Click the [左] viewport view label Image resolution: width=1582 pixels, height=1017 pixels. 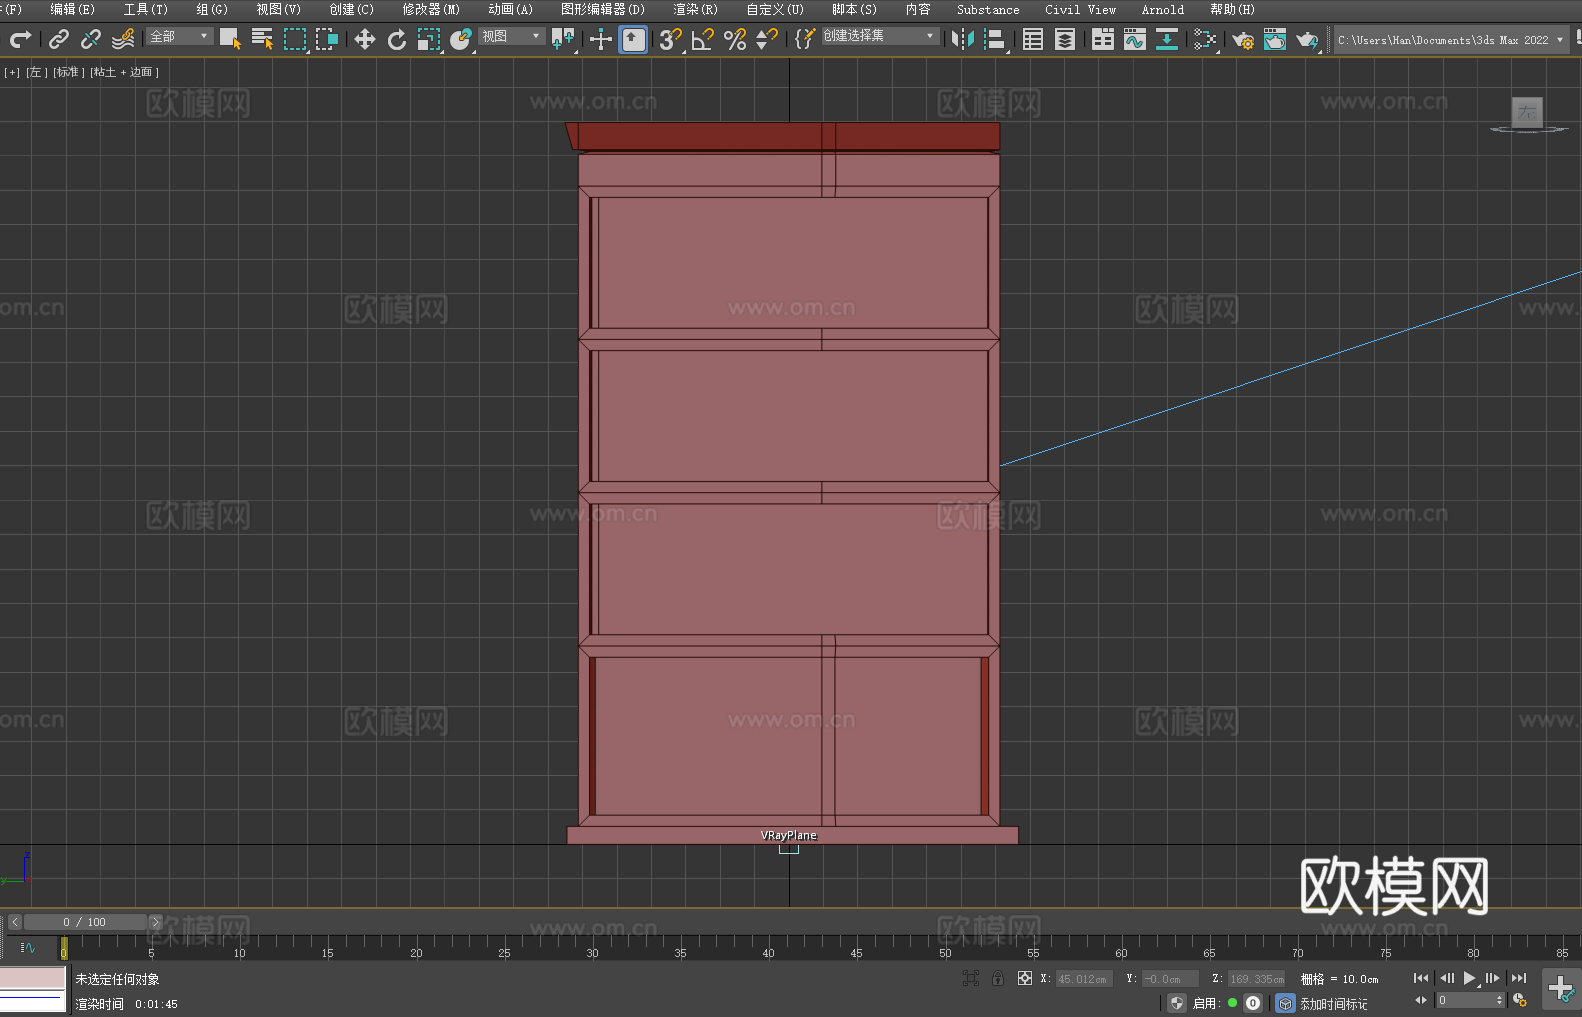click(x=36, y=72)
